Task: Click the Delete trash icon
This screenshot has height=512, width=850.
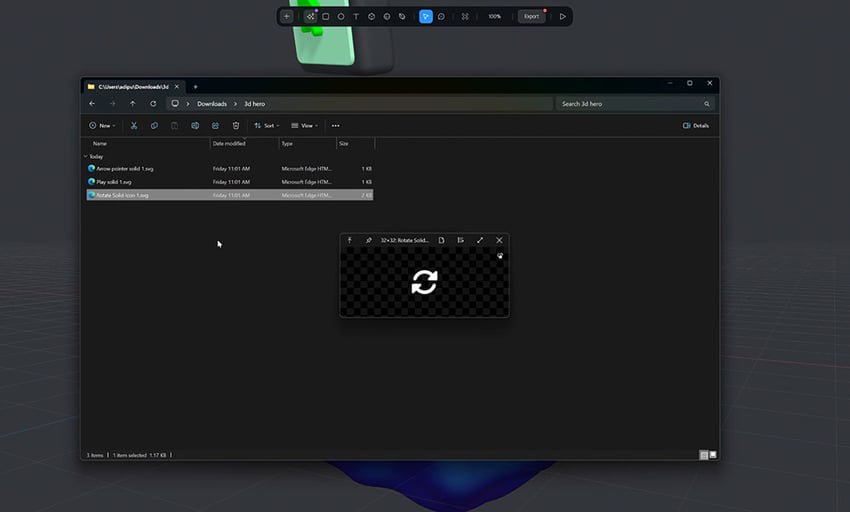Action: coord(236,125)
